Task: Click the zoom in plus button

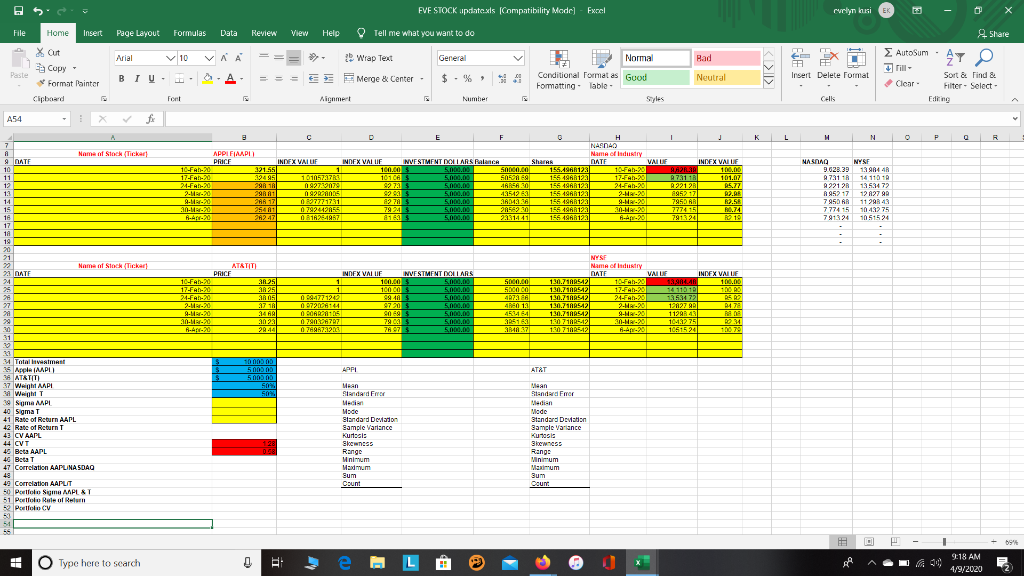Action: [x=993, y=542]
